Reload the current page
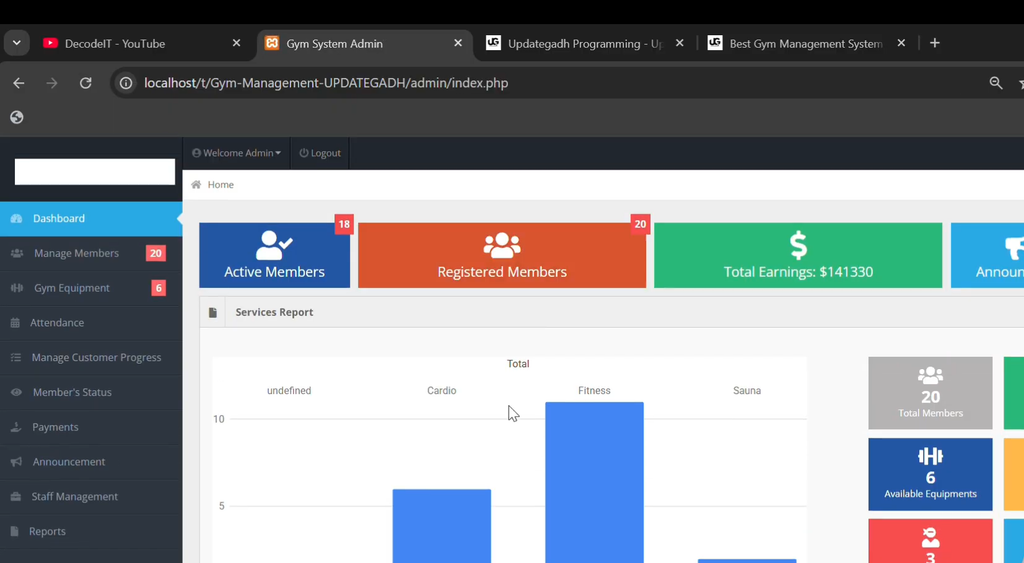The image size is (1024, 563). click(x=86, y=83)
